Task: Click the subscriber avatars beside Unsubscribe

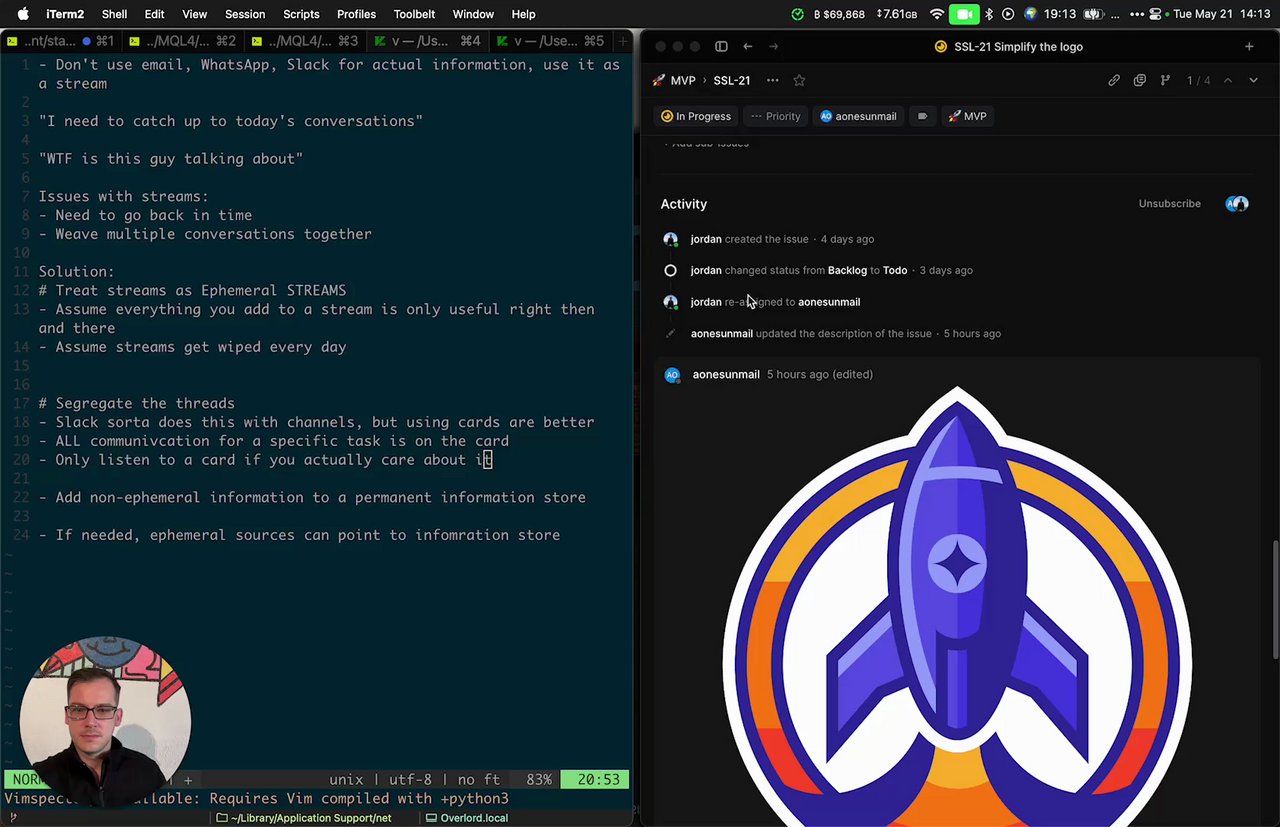Action: tap(1237, 204)
